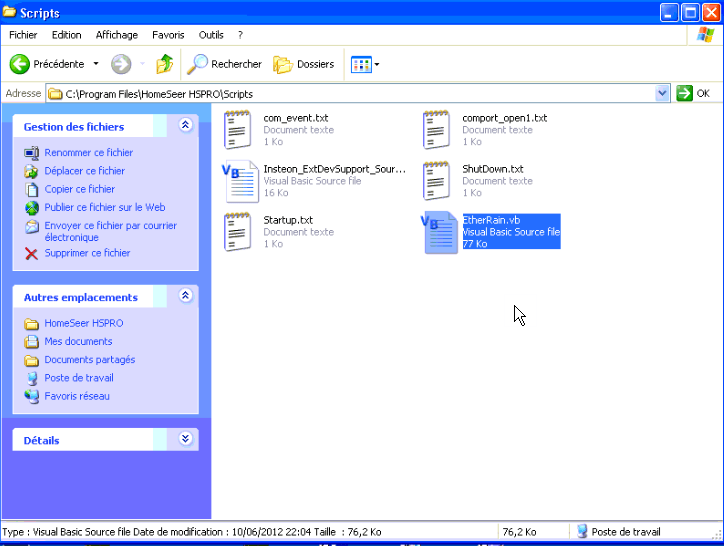The height and width of the screenshot is (546, 724).
Task: Click the Mes documents icon
Action: 31,341
